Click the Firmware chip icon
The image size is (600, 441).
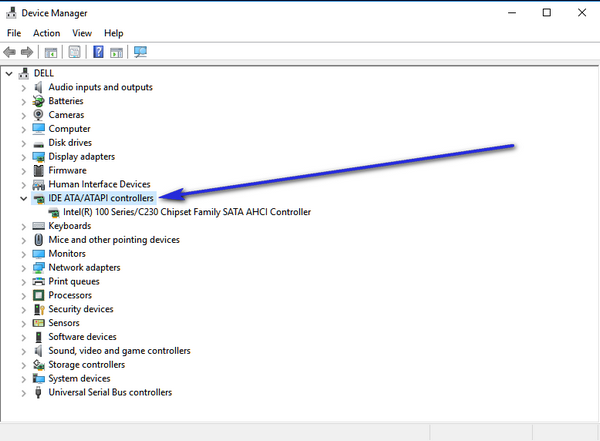tap(38, 170)
